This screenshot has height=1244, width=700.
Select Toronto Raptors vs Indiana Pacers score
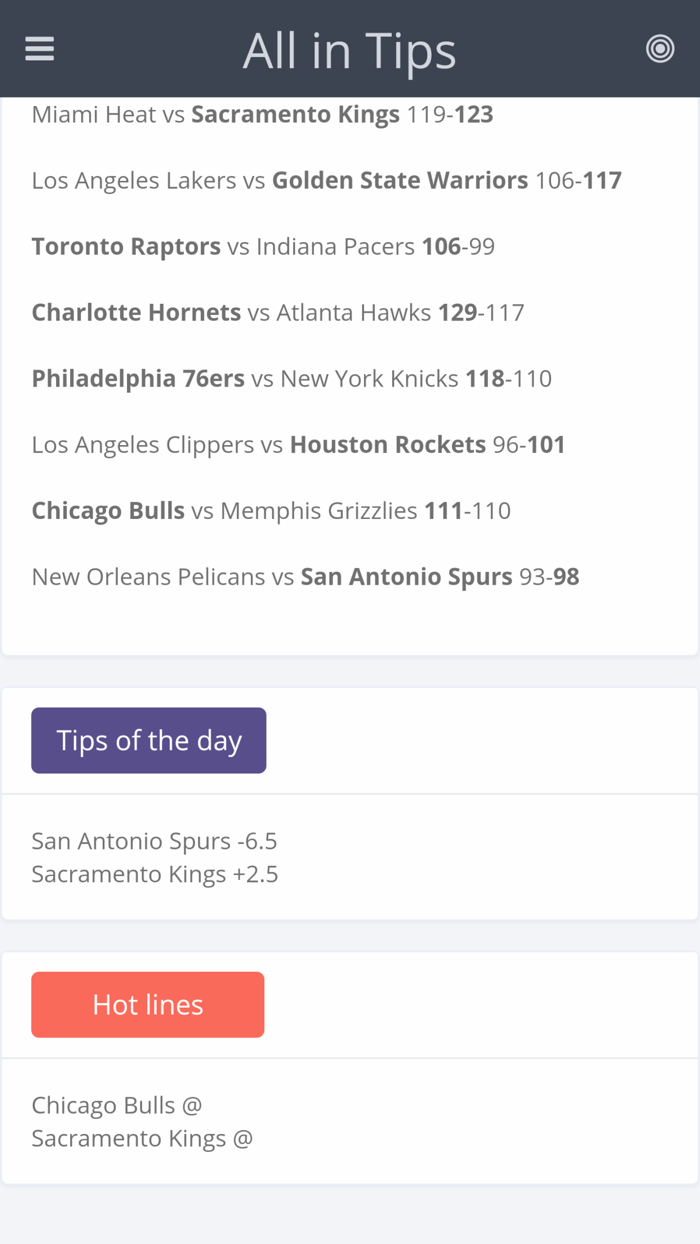[x=263, y=246]
